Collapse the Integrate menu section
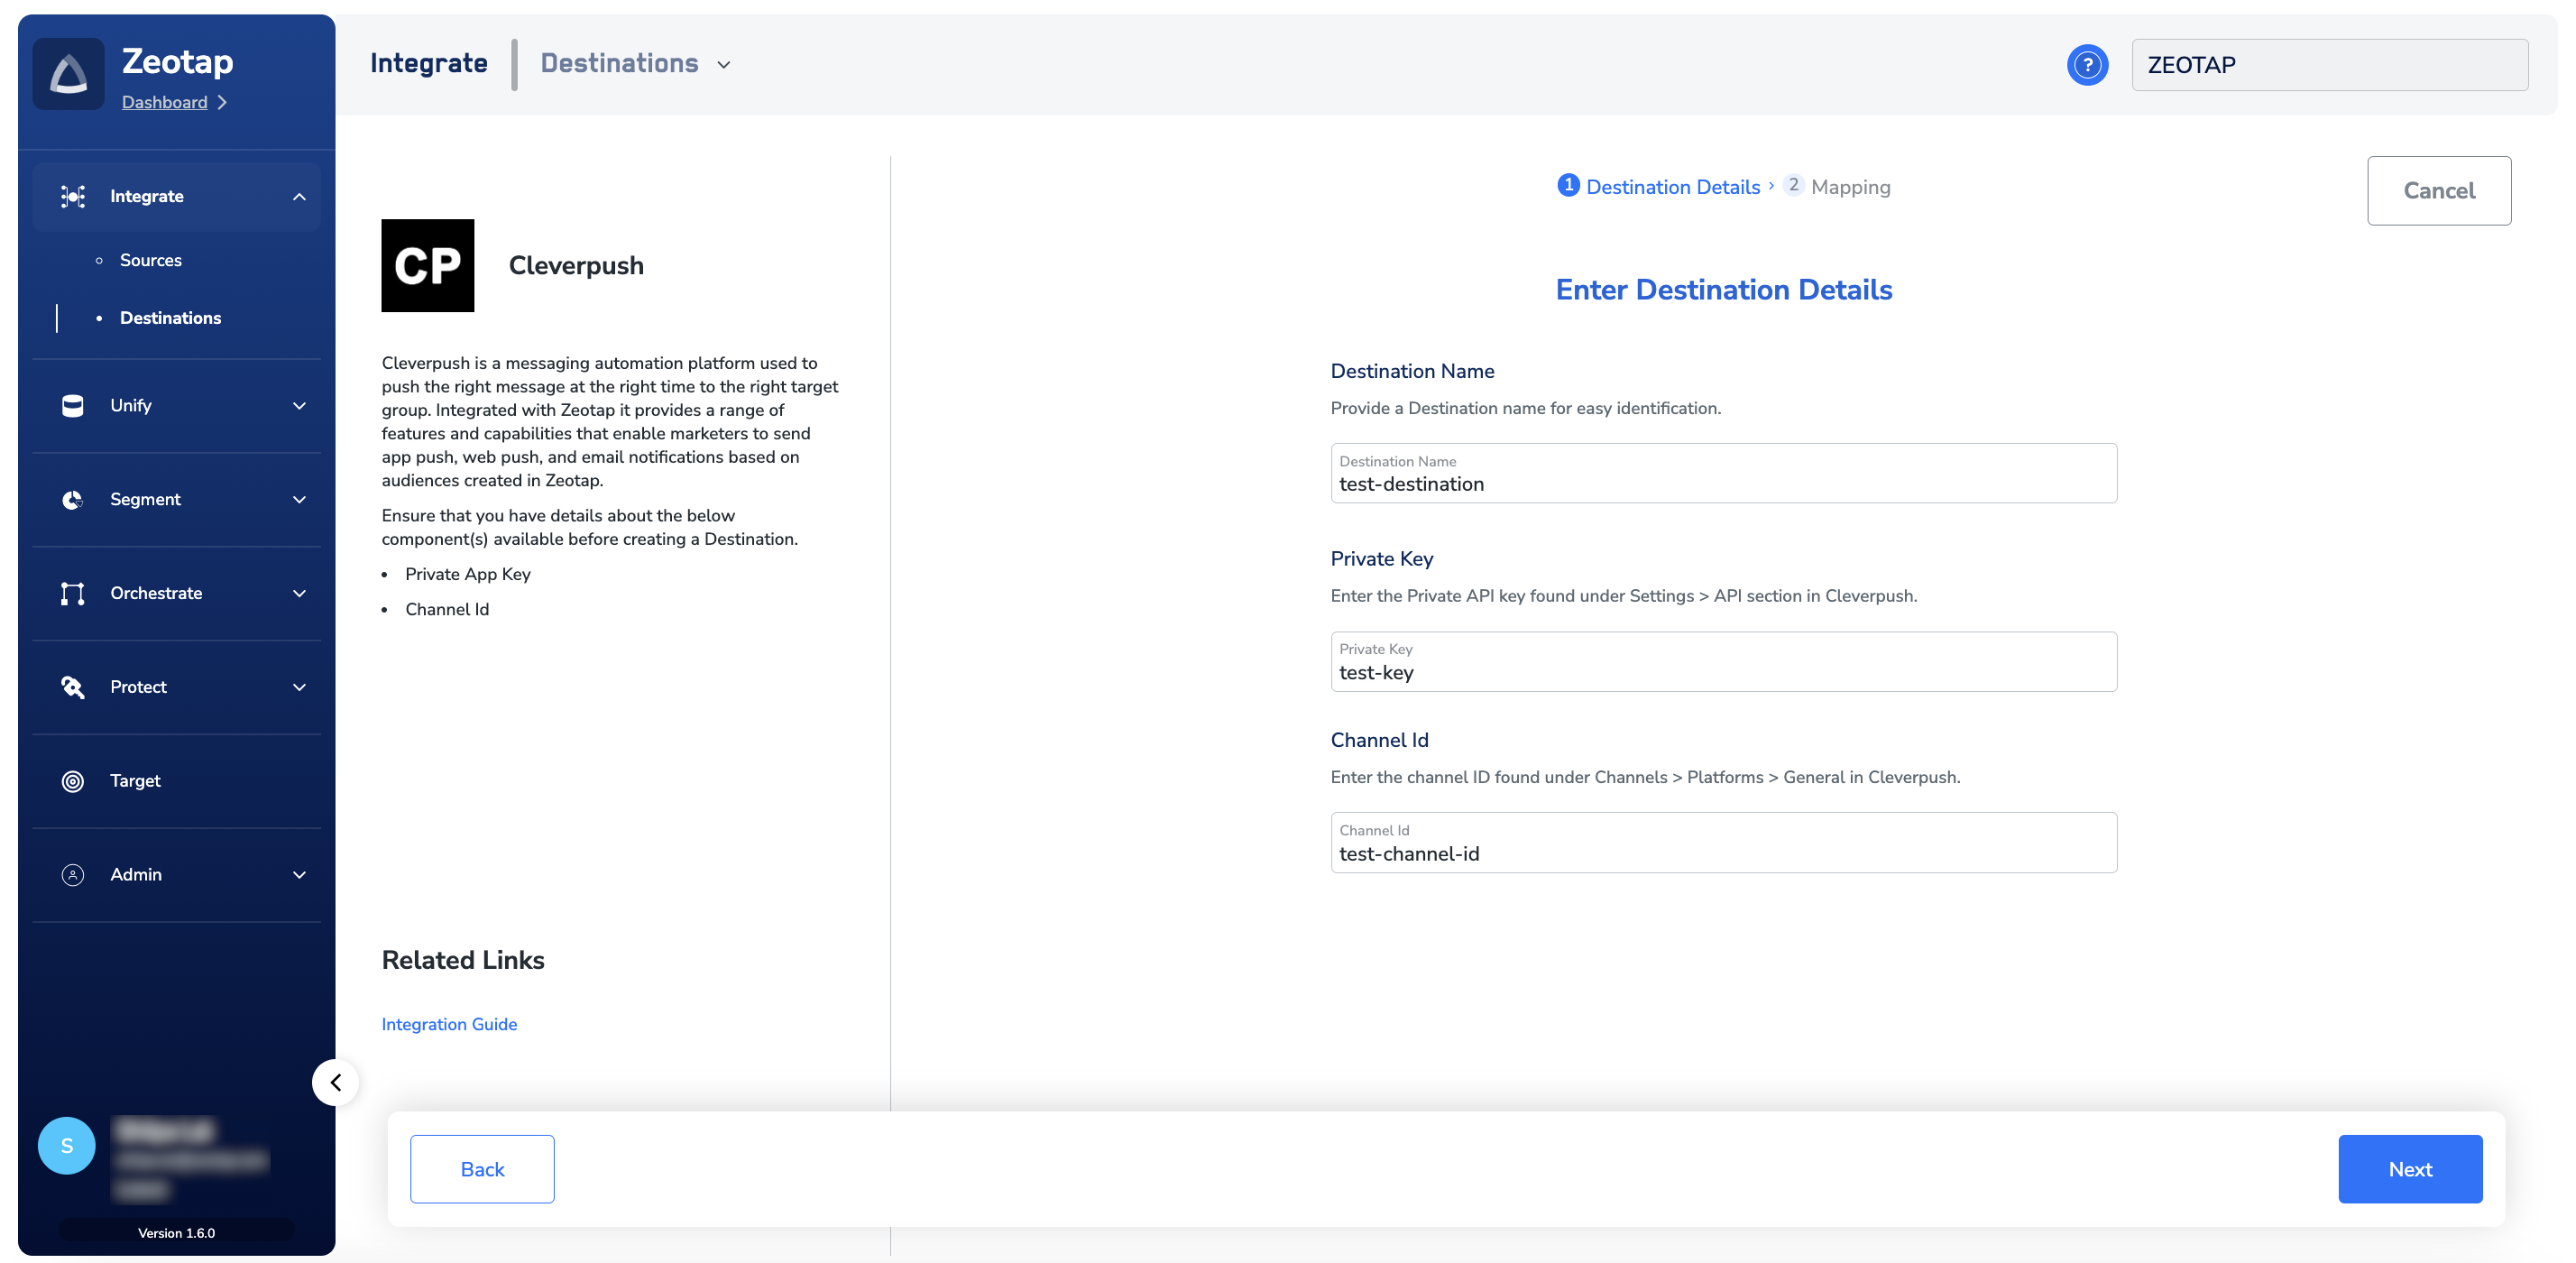Screen dimensions: 2576x1263 [x=299, y=197]
